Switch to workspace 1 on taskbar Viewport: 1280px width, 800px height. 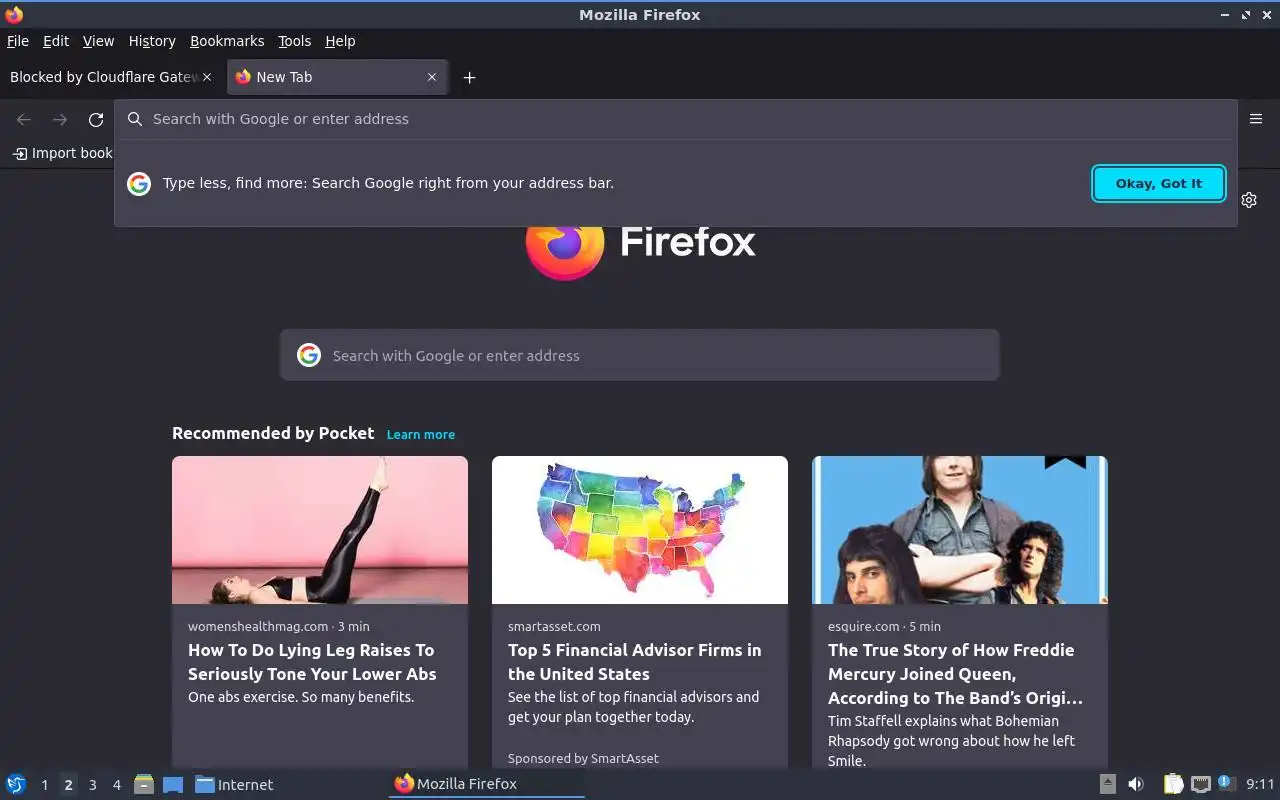(44, 785)
